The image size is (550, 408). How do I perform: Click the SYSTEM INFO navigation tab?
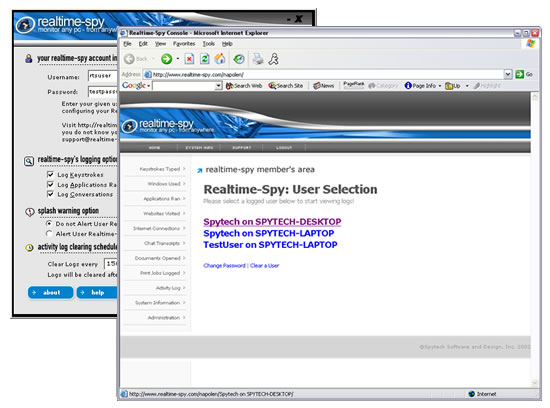[x=199, y=148]
